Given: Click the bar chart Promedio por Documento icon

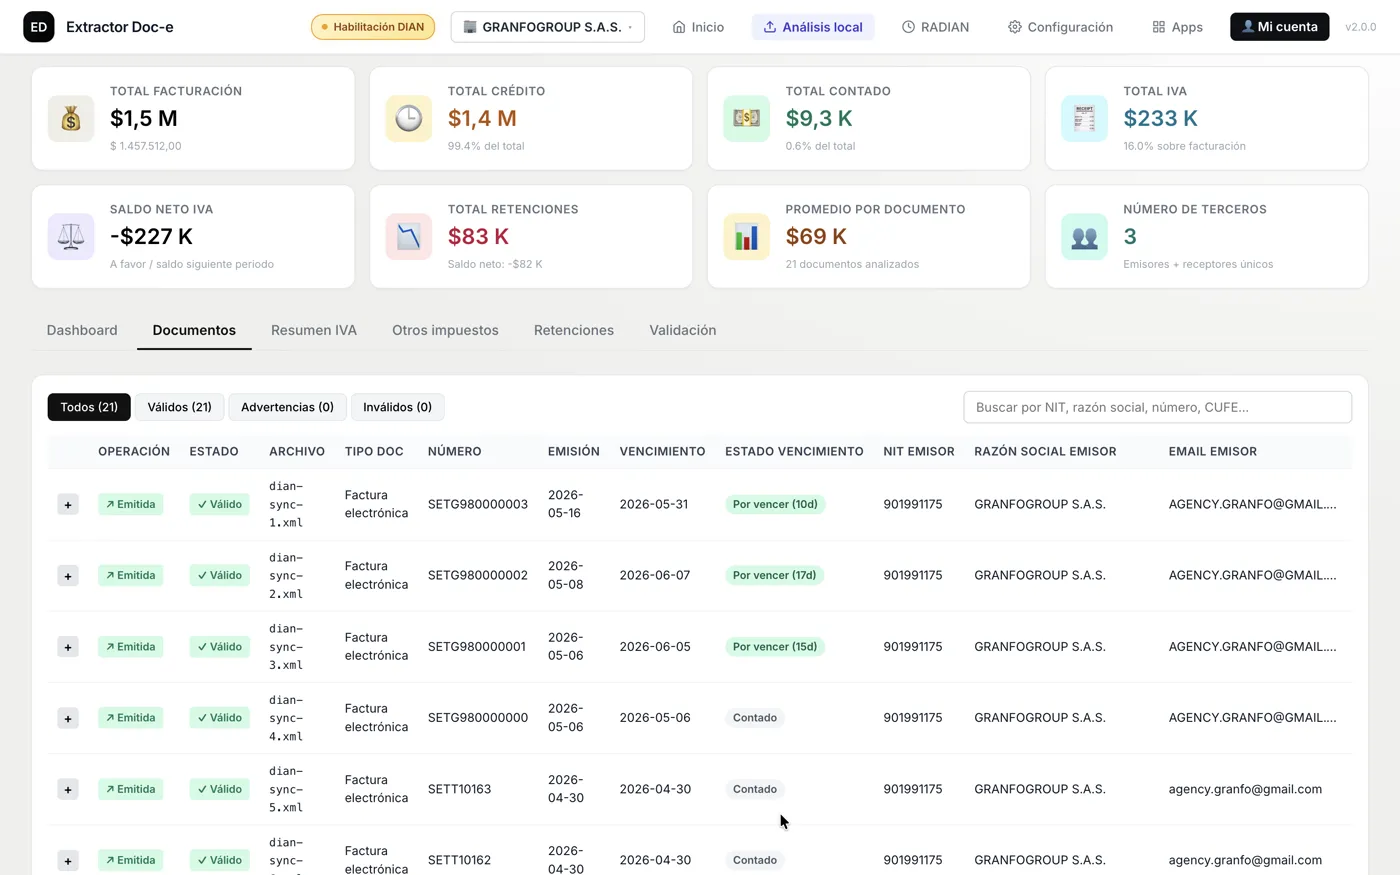Looking at the screenshot, I should pos(747,237).
